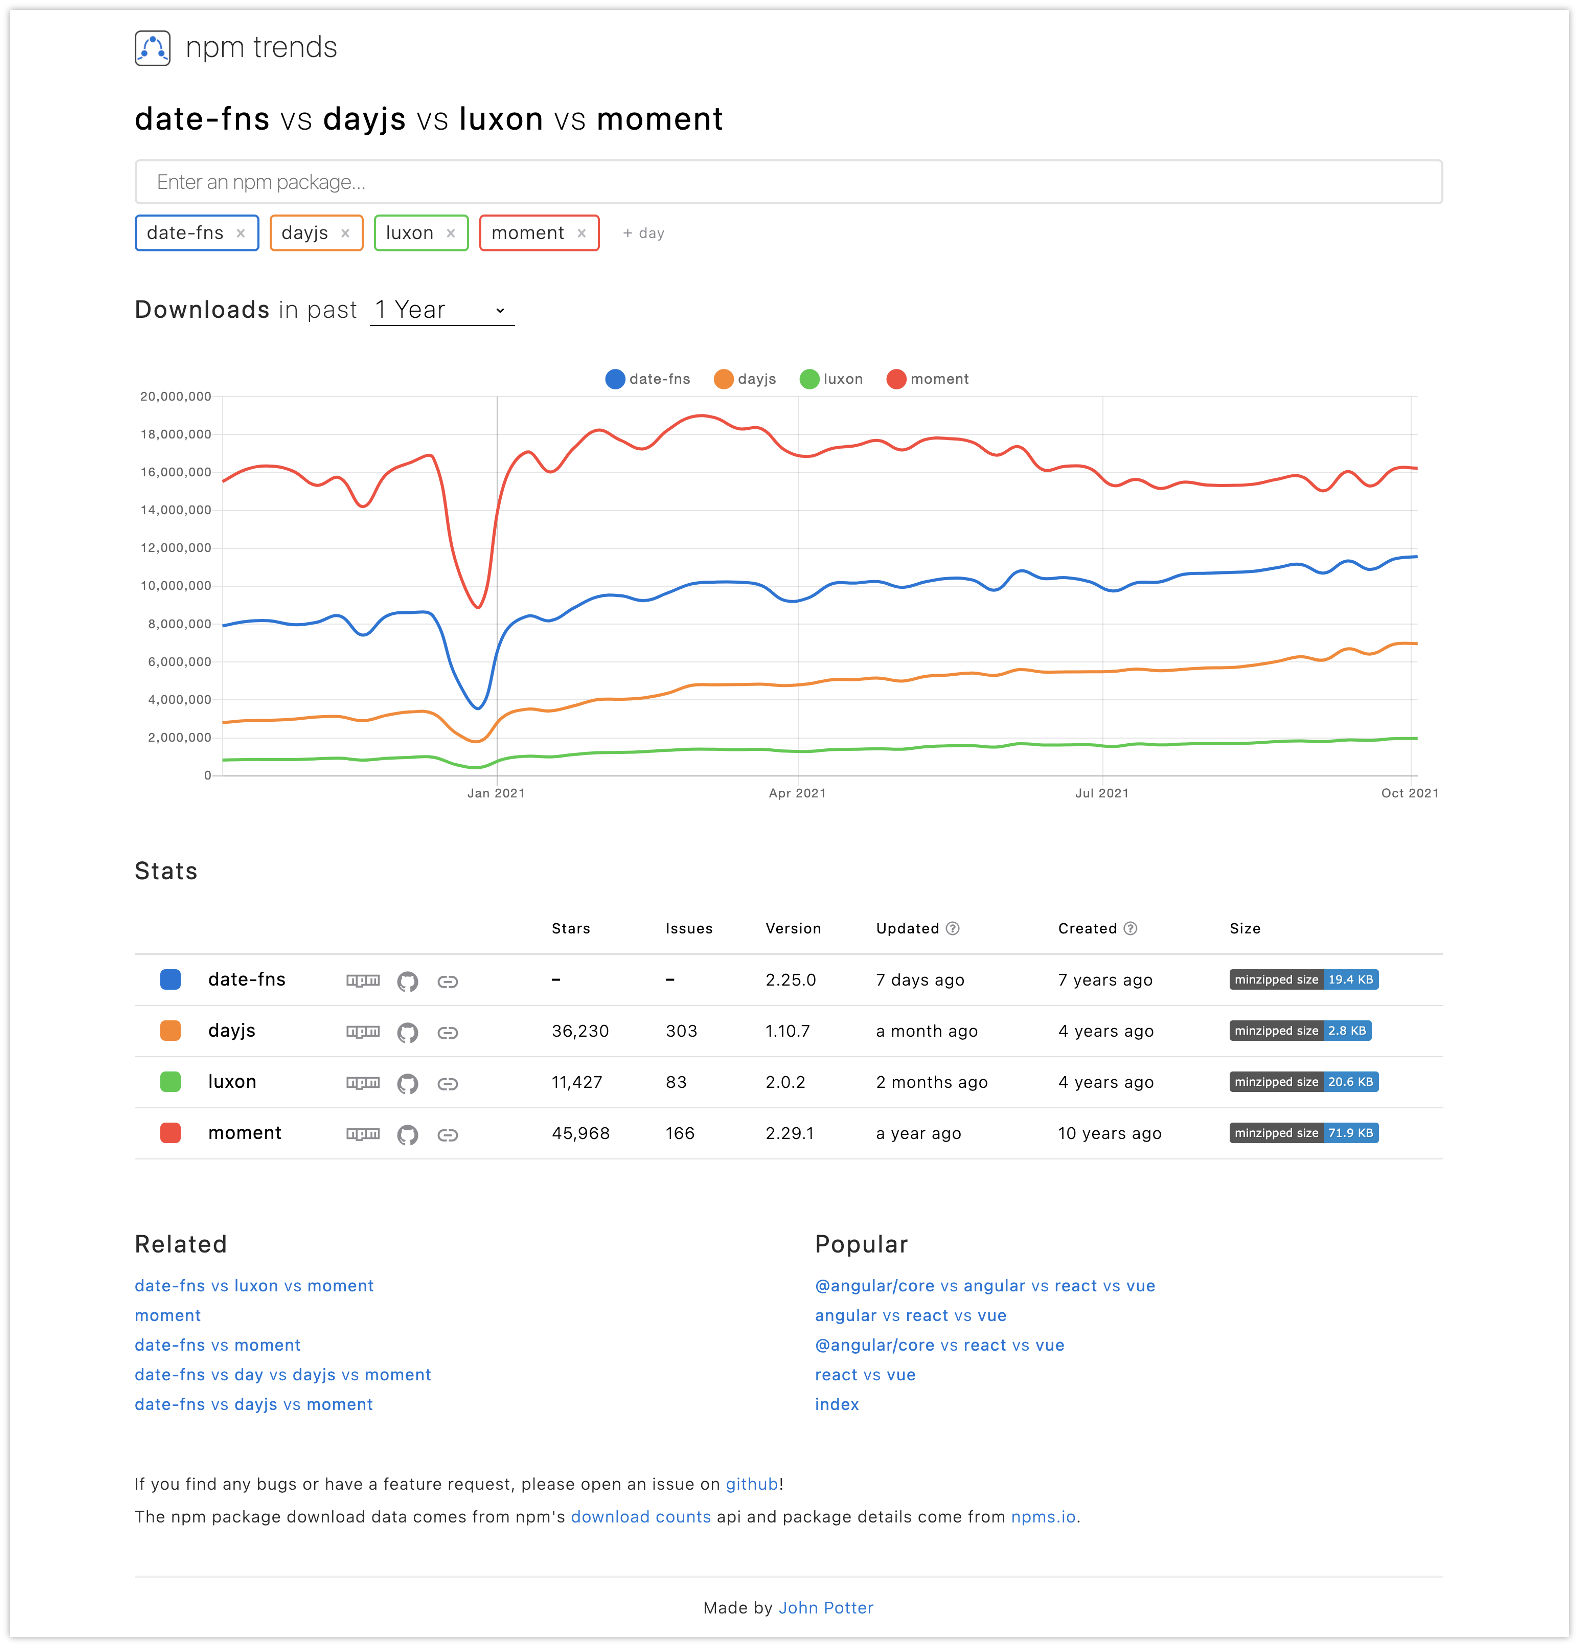Open date-fns minzipped size 19.4 KB badge
The image size is (1579, 1647).
pos(1304,980)
